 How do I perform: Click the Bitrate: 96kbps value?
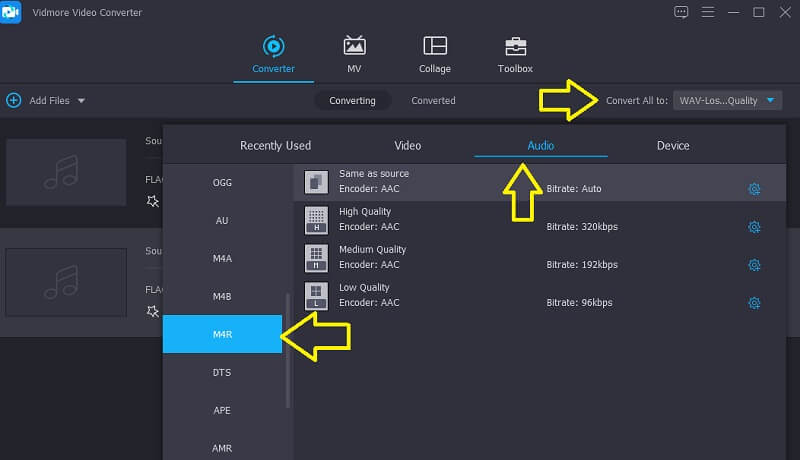[x=580, y=302]
